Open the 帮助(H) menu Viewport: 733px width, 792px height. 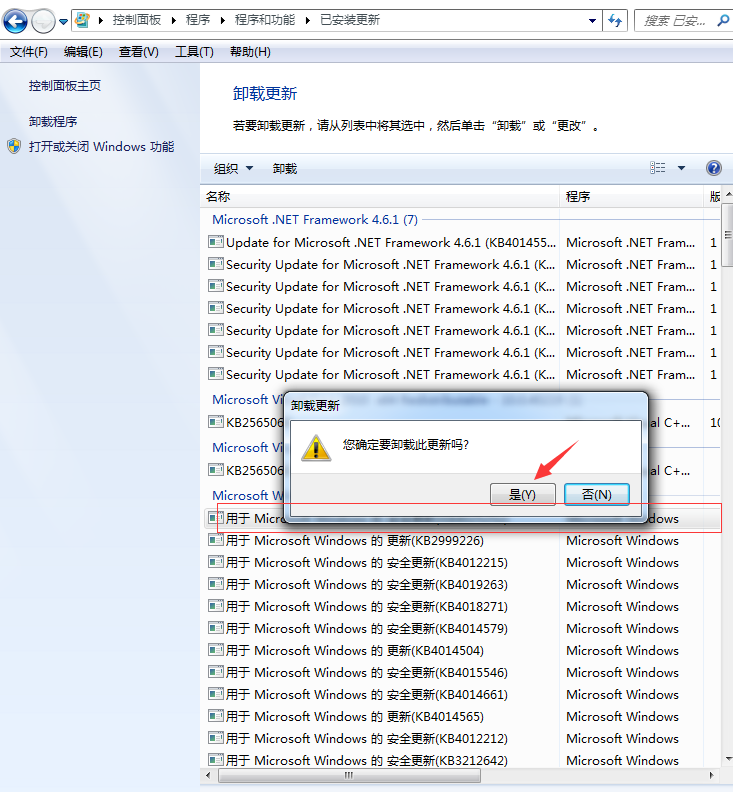click(250, 52)
